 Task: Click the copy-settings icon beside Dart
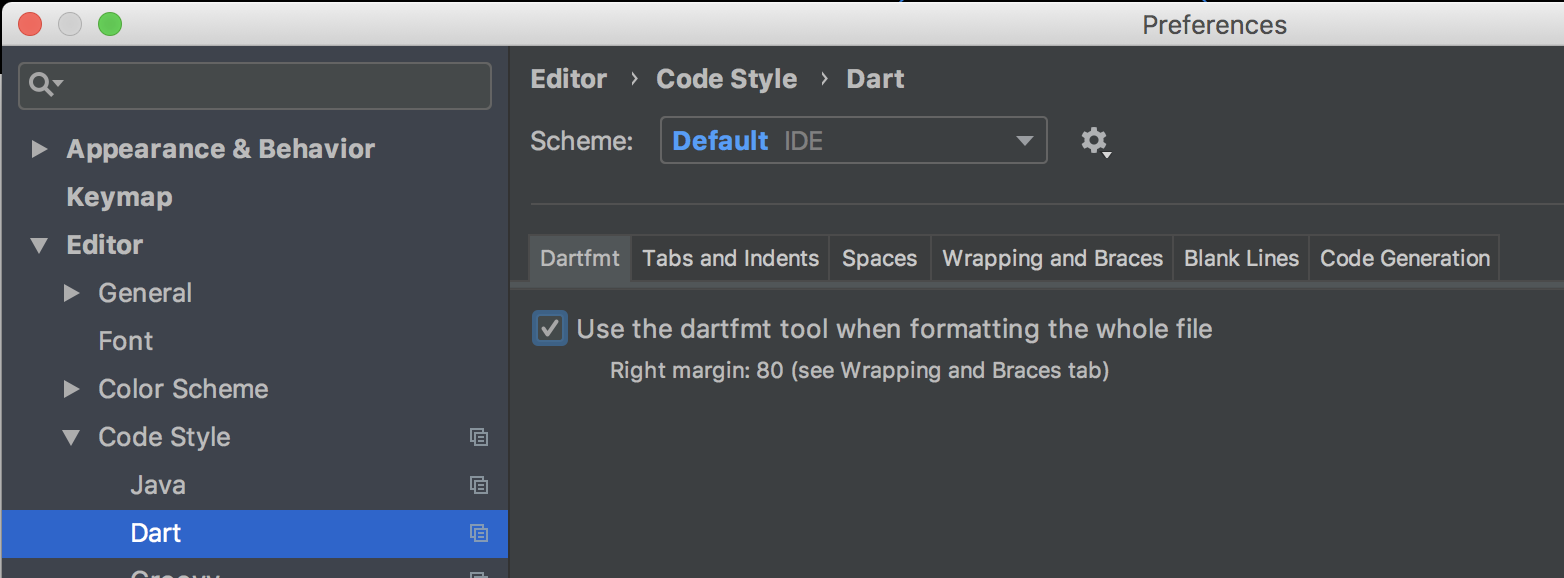[x=479, y=534]
